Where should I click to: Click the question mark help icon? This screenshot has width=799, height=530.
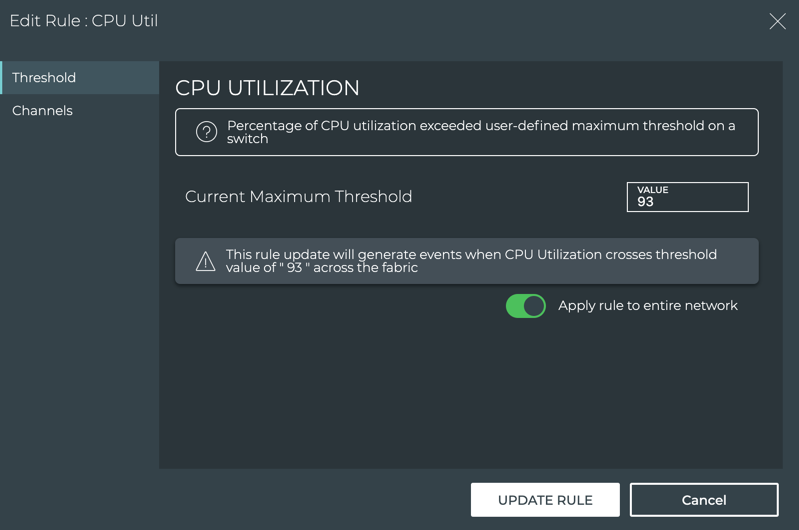pos(206,132)
